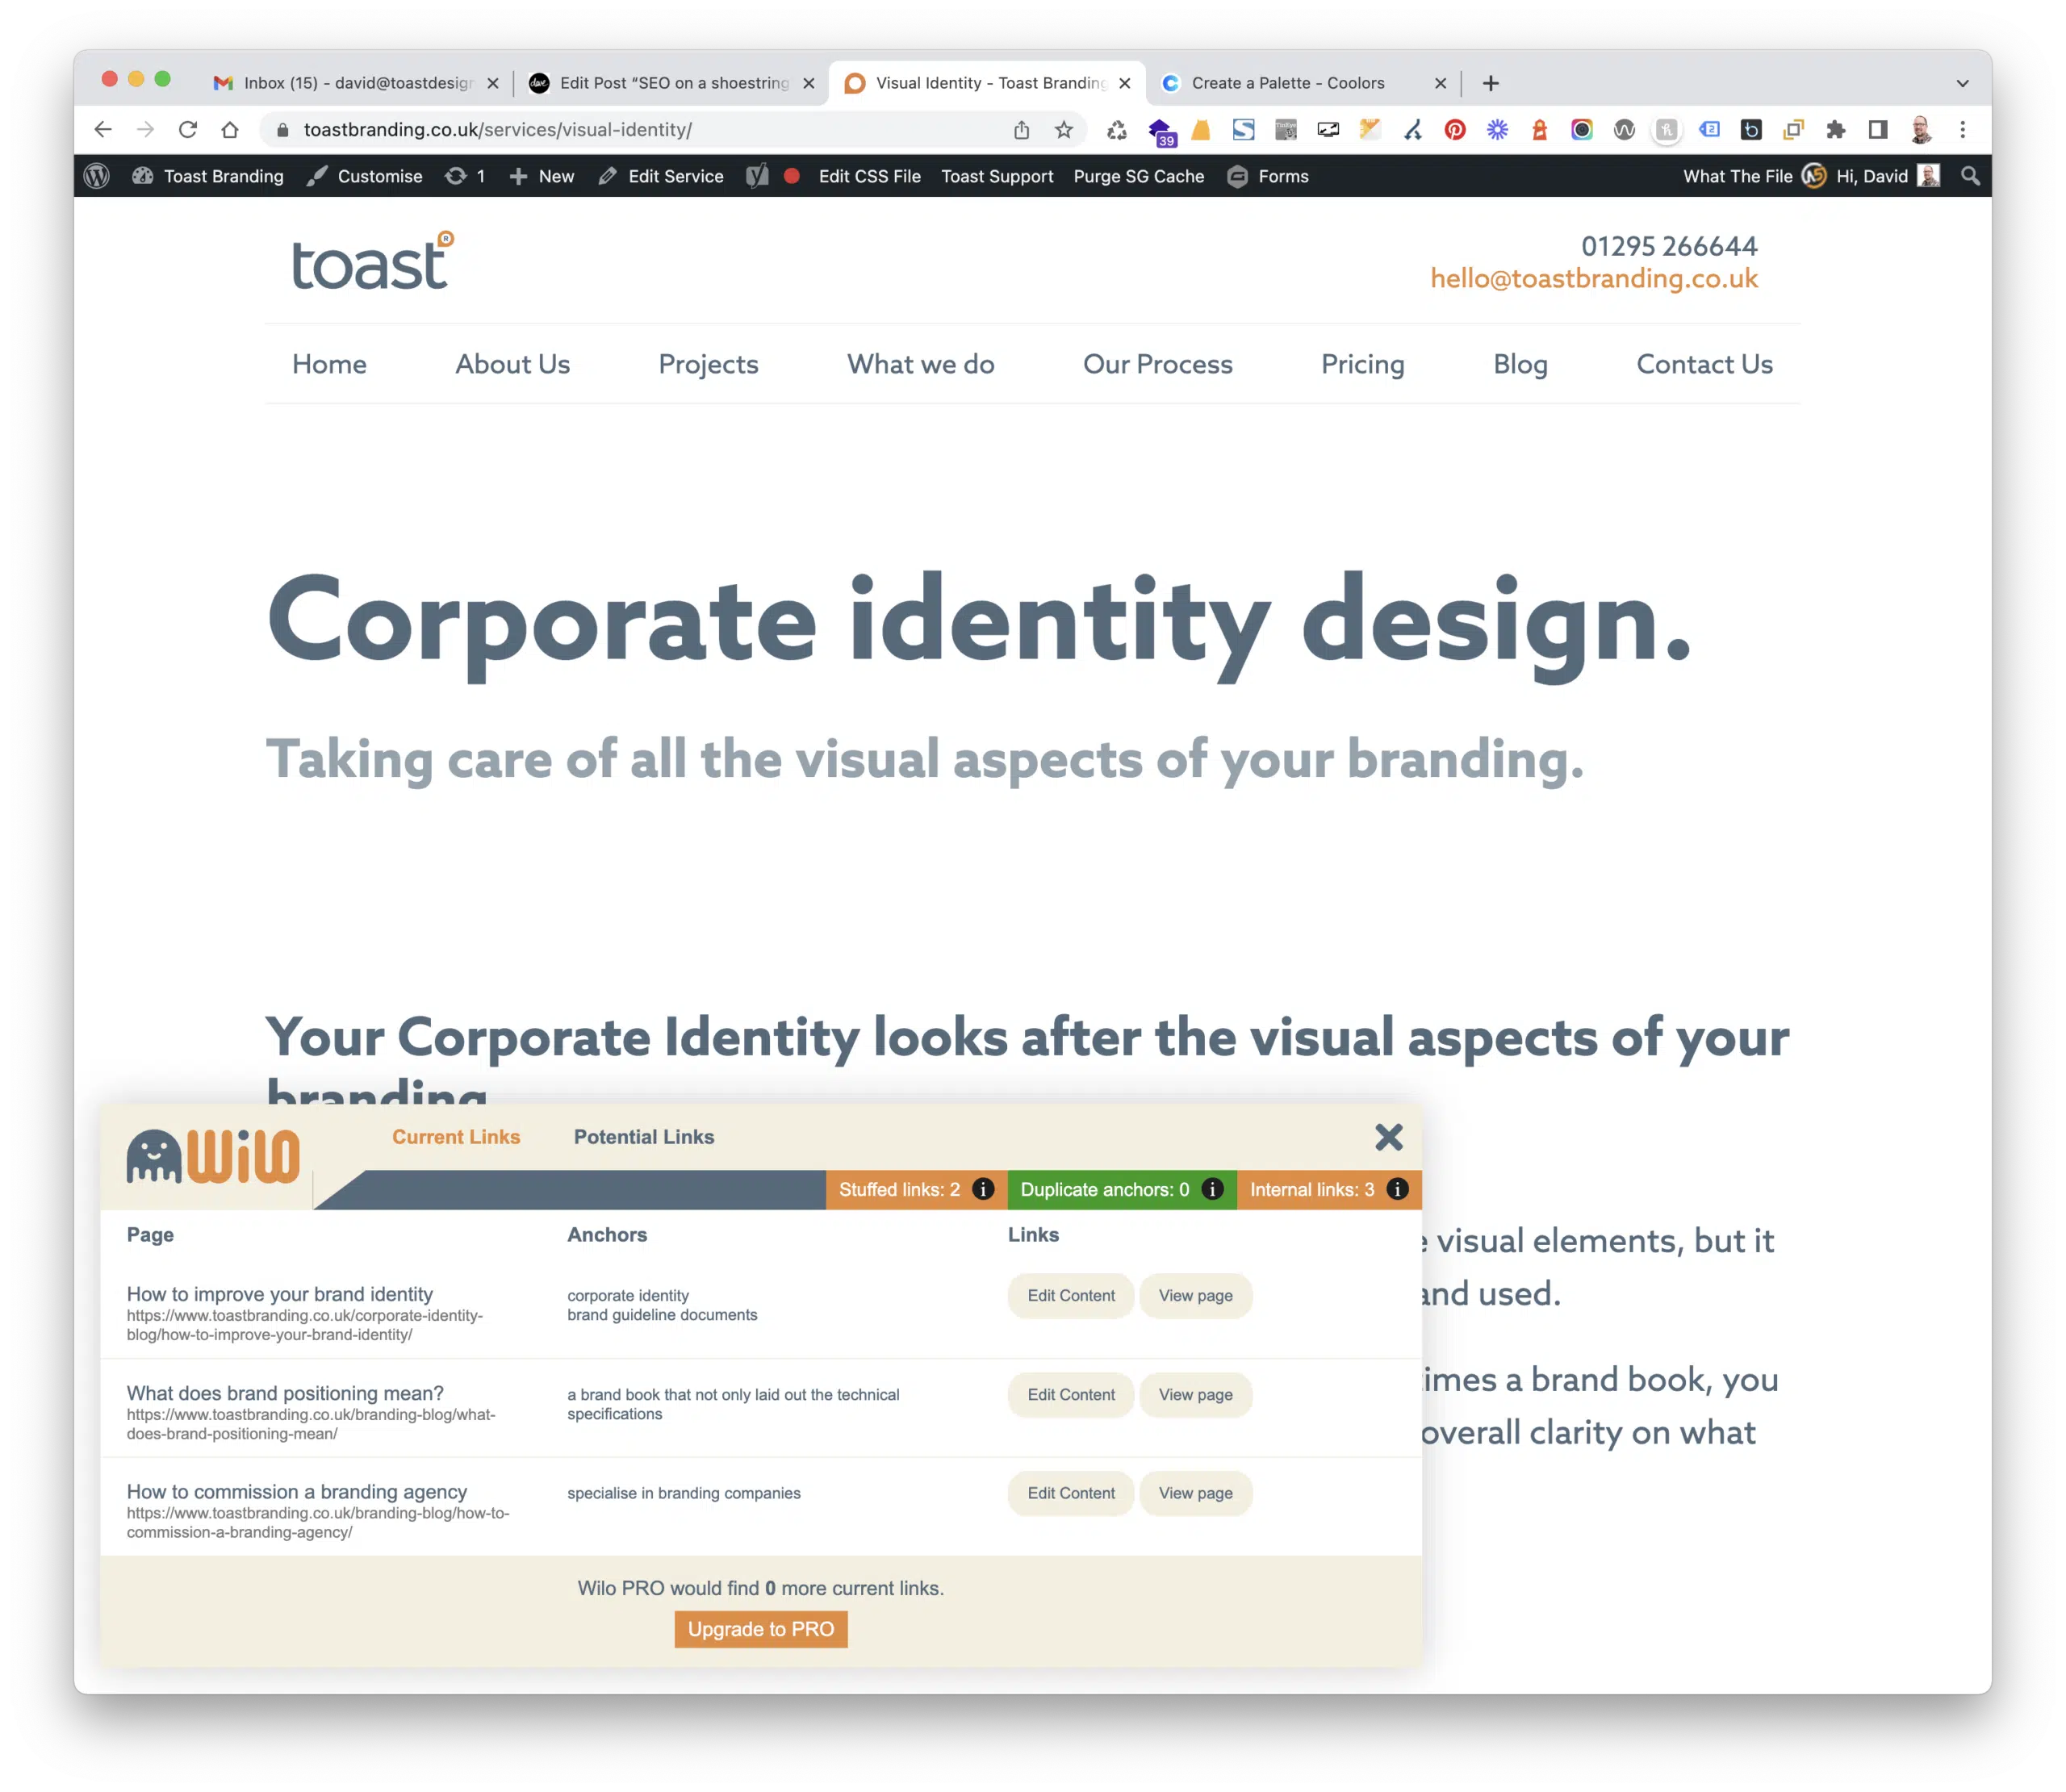Viewport: 2066px width, 1792px height.
Task: Click View page for brand positioning link
Action: point(1194,1397)
